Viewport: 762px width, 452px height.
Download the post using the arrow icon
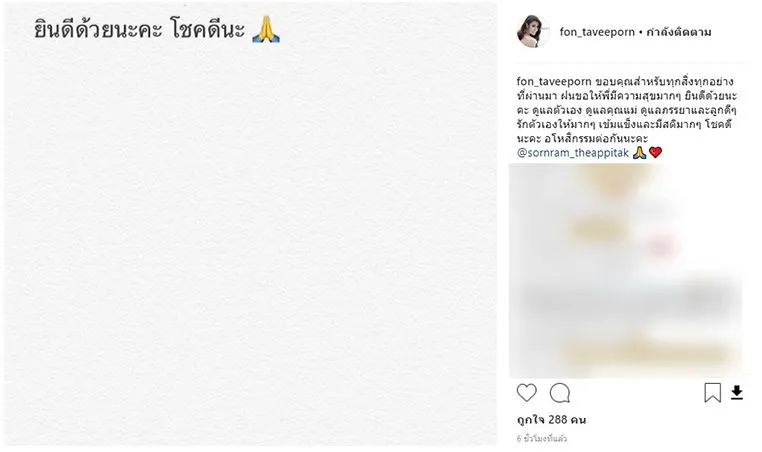737,393
